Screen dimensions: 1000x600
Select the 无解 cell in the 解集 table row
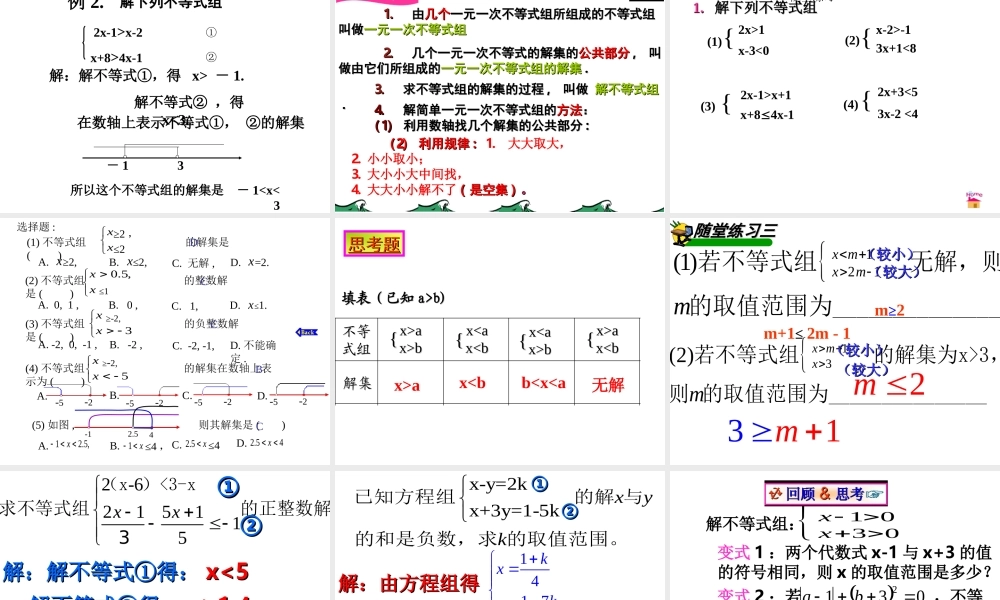608,382
